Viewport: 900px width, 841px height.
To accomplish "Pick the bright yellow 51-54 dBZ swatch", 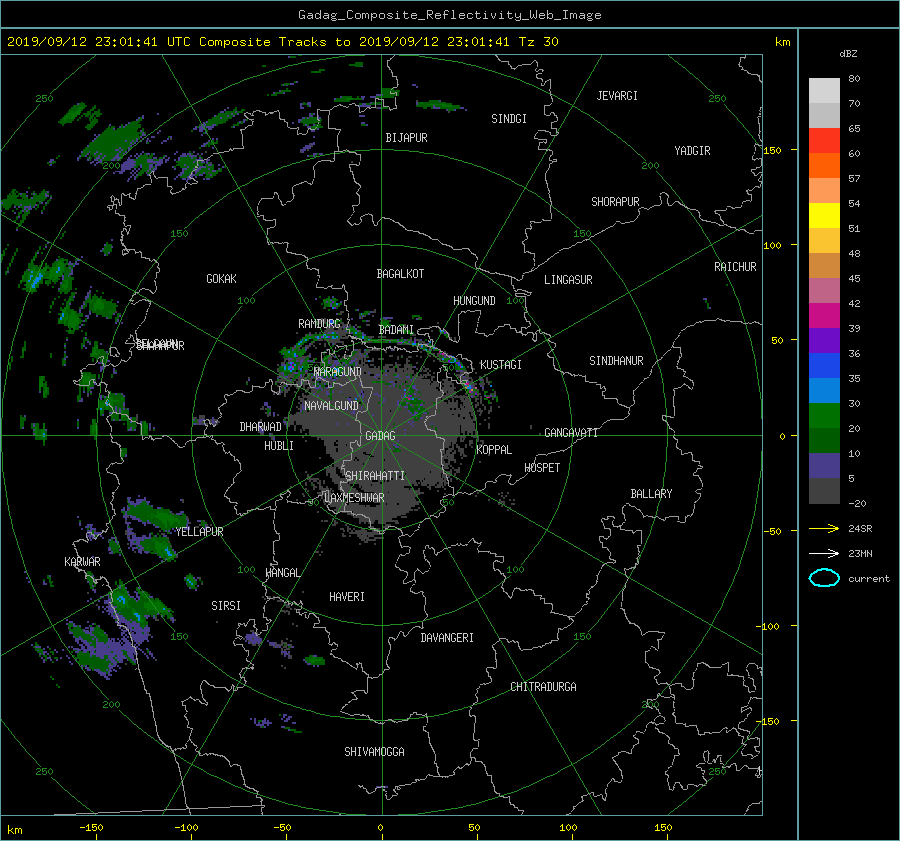I will (824, 215).
